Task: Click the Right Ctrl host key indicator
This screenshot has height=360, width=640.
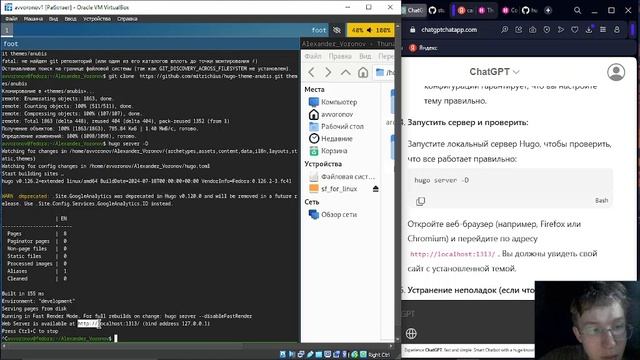Action: tap(378, 355)
